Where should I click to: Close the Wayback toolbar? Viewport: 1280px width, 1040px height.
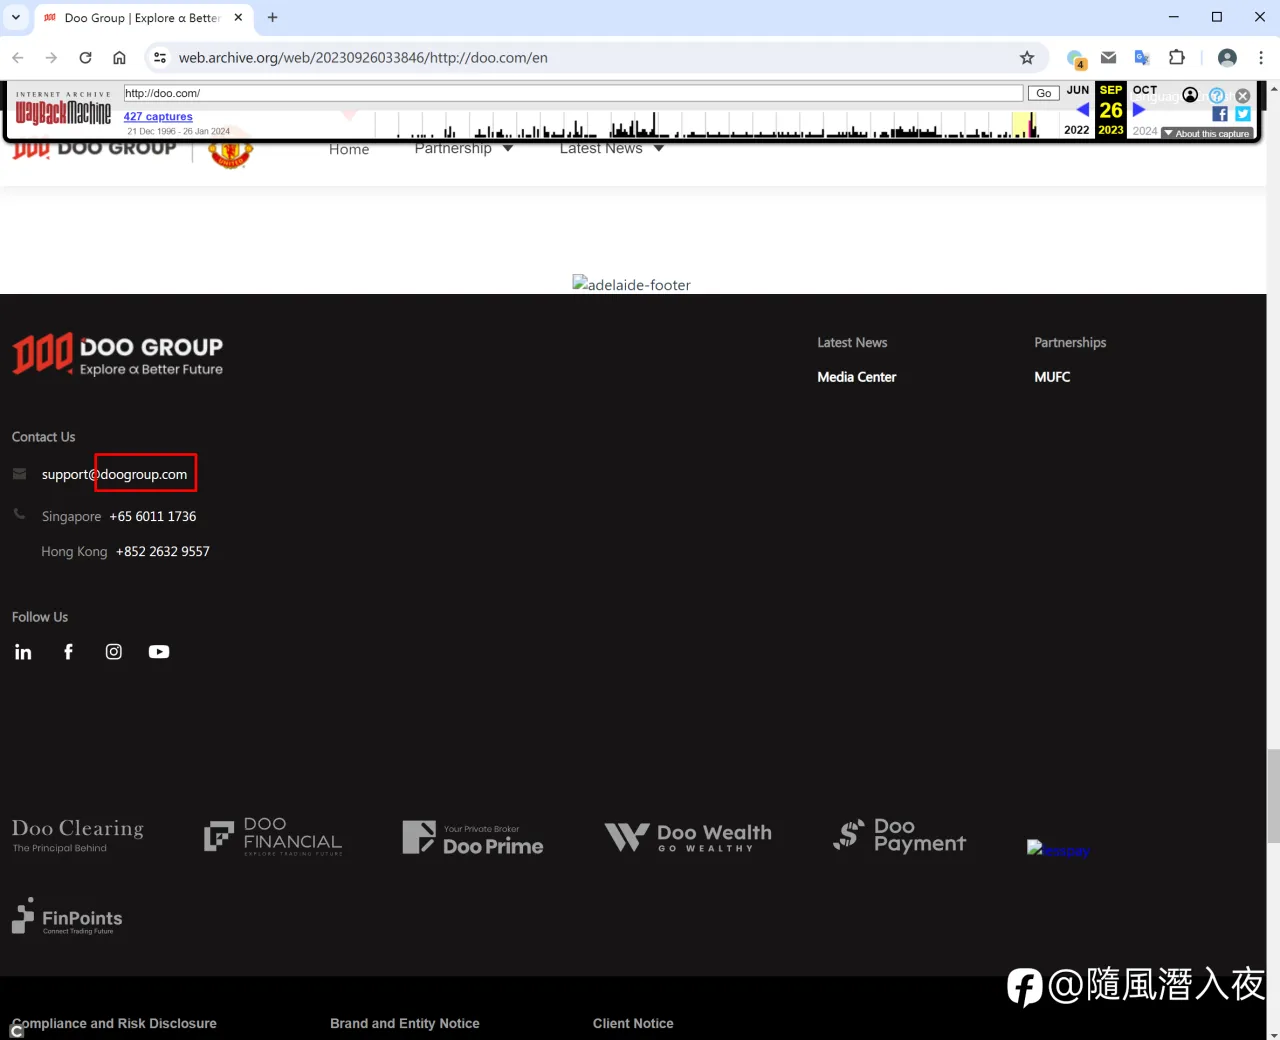coord(1243,95)
